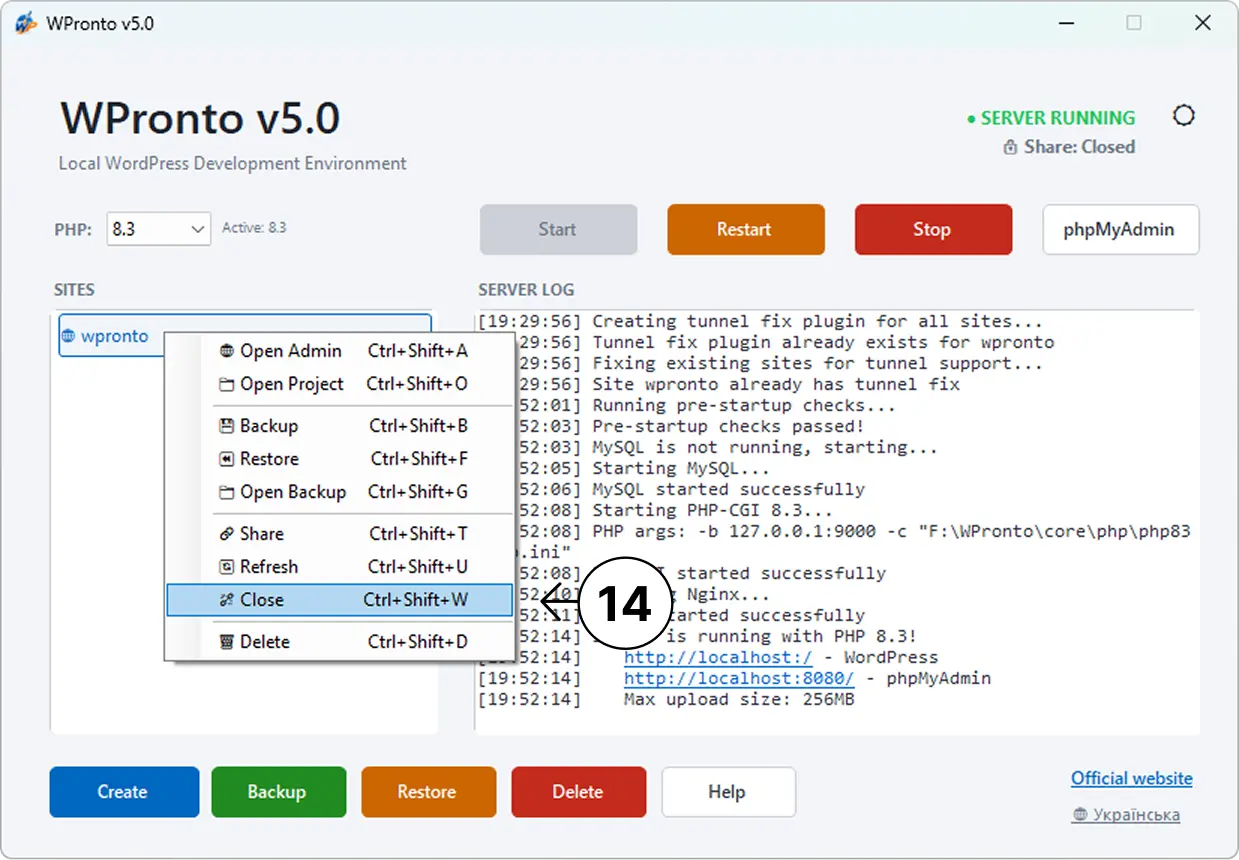This screenshot has width=1239, height=860.
Task: Click the theme toggle circle icon
Action: pos(1184,116)
